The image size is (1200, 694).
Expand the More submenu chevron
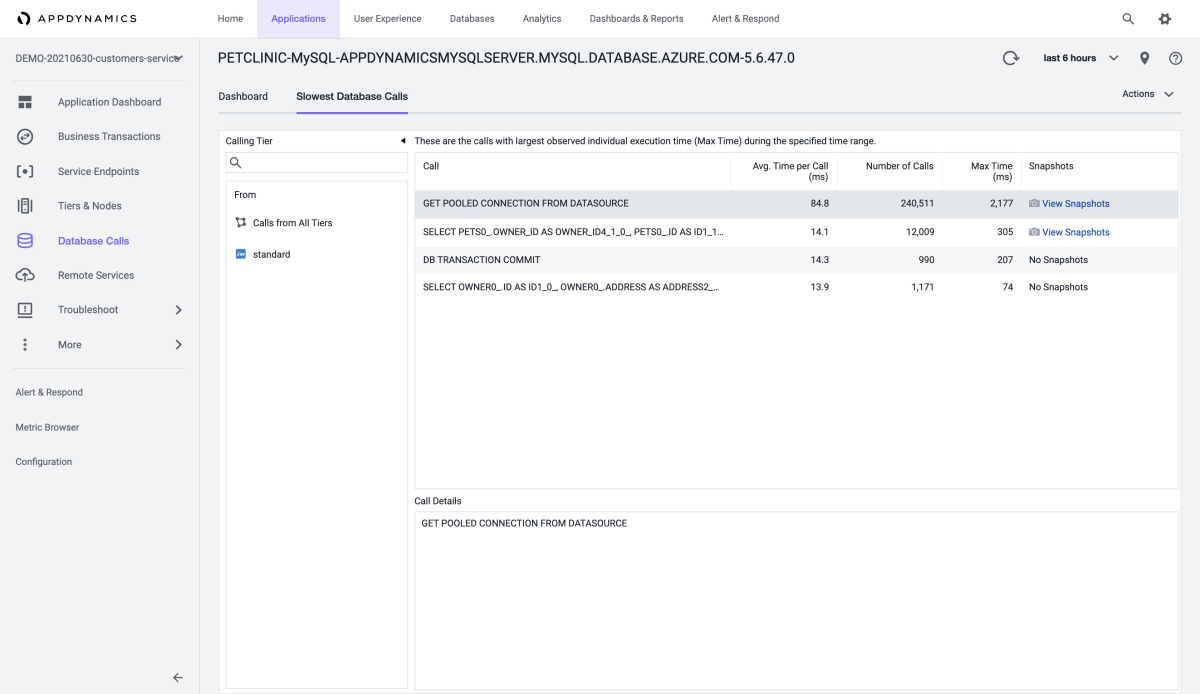click(x=179, y=345)
